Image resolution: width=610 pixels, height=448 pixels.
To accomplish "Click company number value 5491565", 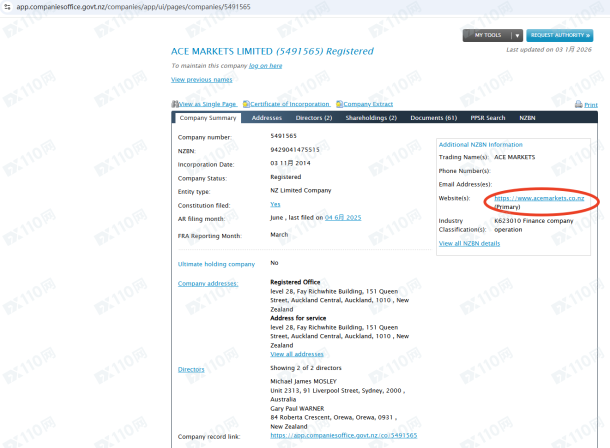I will [283, 136].
